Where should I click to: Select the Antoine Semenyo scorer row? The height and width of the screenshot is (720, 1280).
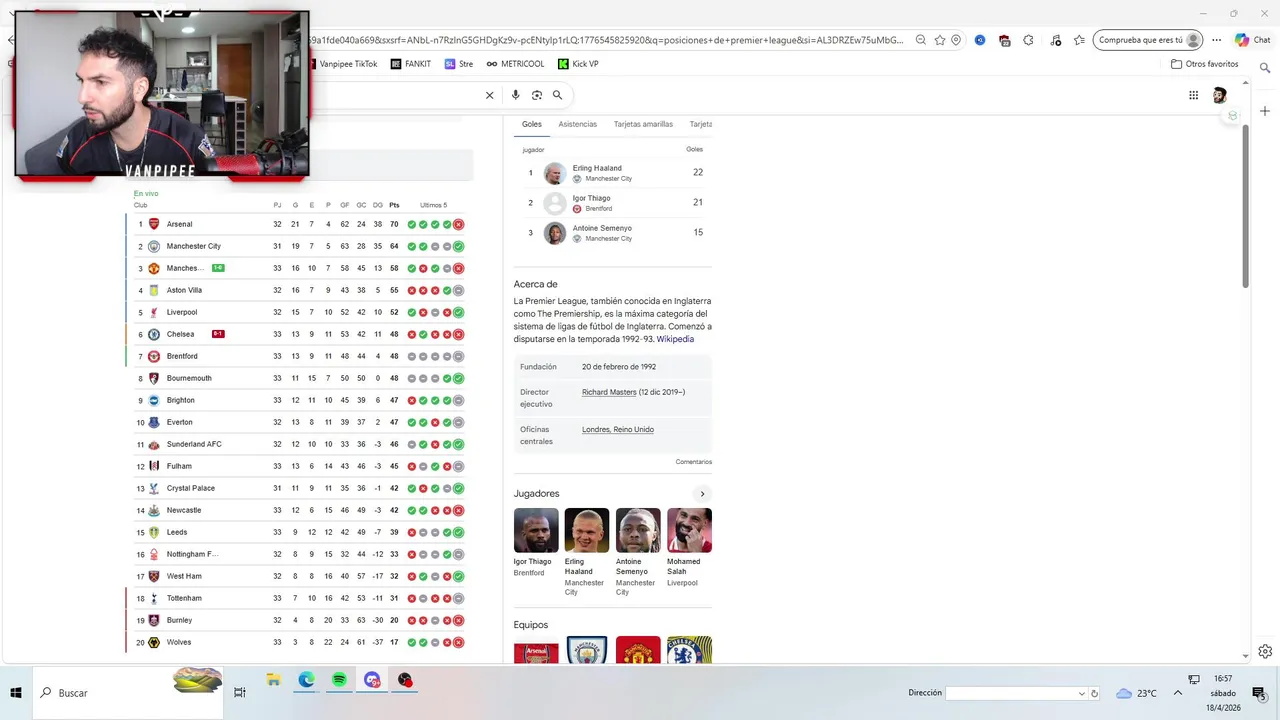pyautogui.click(x=613, y=233)
